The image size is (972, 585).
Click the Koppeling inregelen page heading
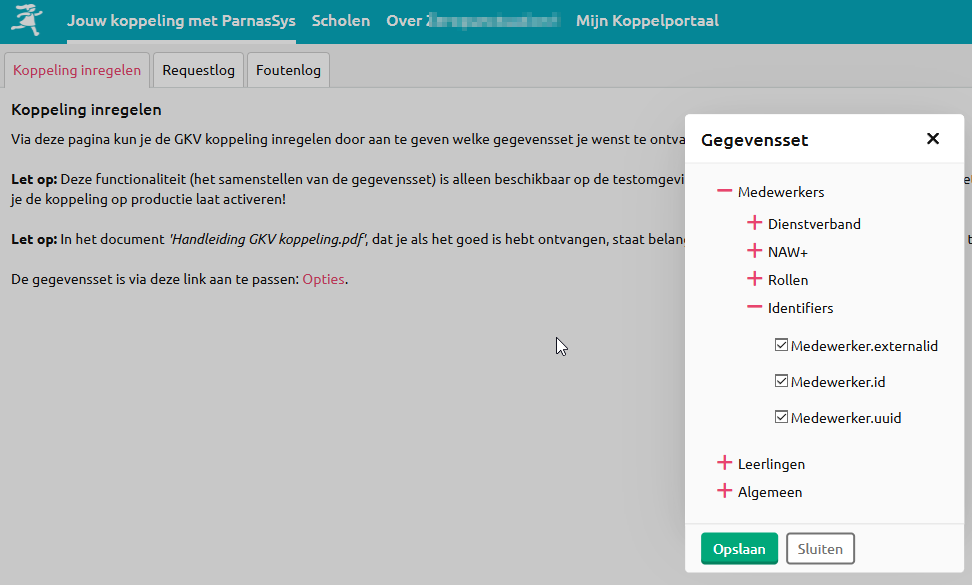point(86,110)
